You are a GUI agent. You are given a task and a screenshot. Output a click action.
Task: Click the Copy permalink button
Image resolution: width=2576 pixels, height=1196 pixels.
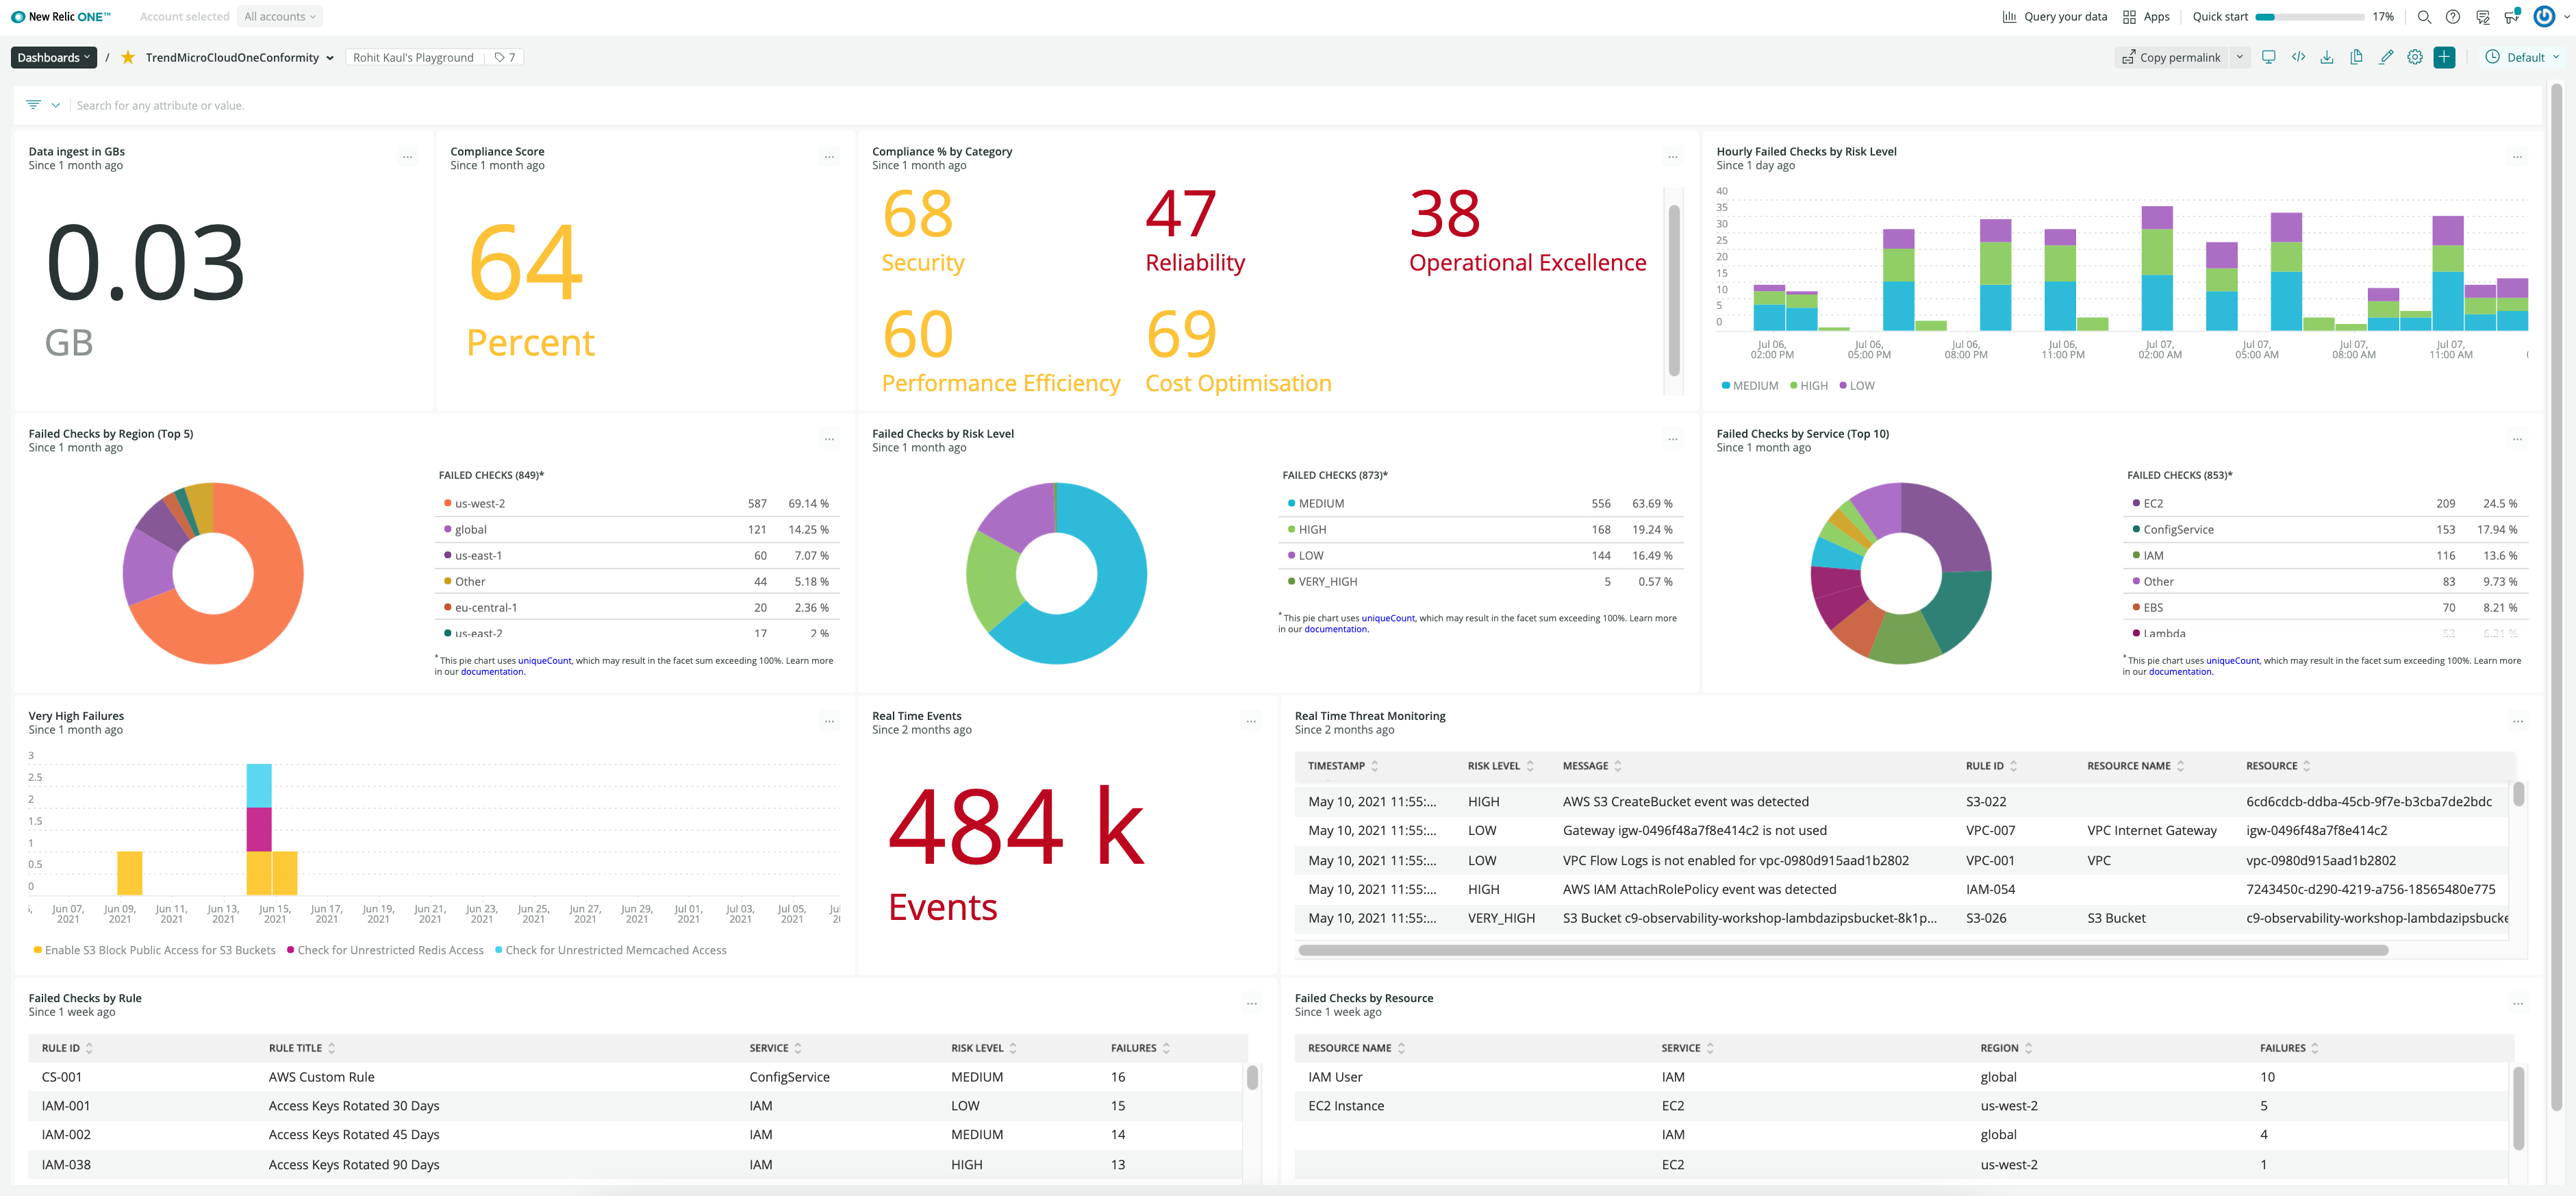(2171, 57)
